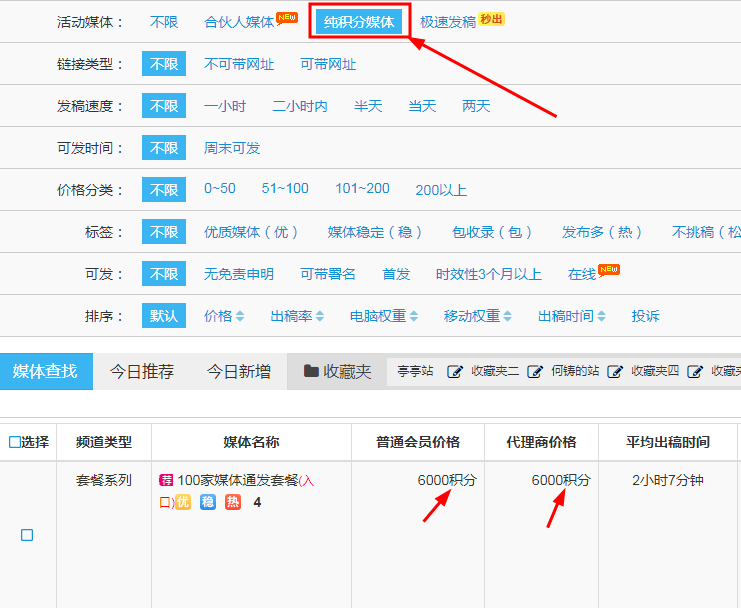Click the edit icon after 何铸的站

615,372
